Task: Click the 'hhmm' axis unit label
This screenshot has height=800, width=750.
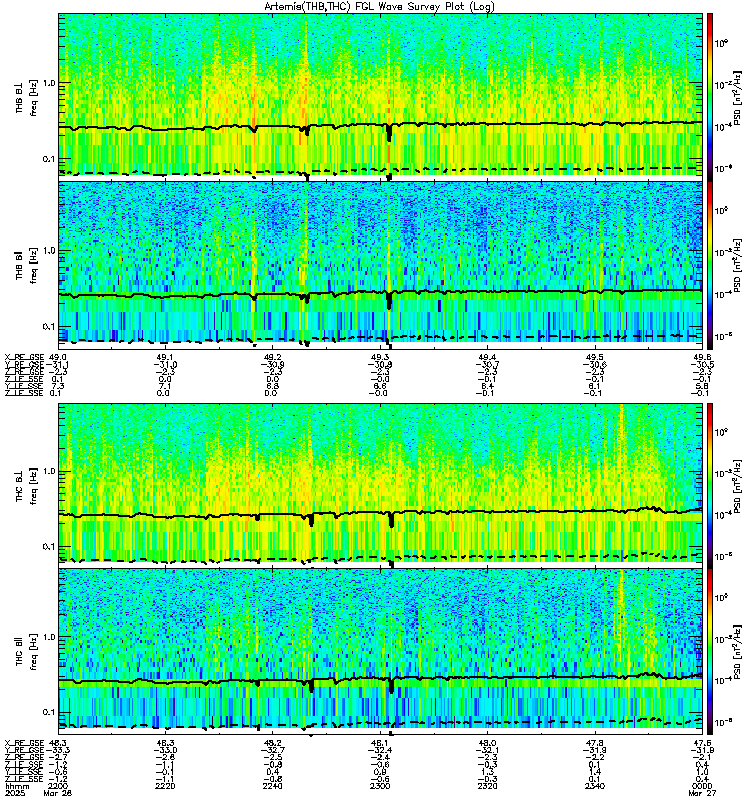Action: (x=15, y=786)
